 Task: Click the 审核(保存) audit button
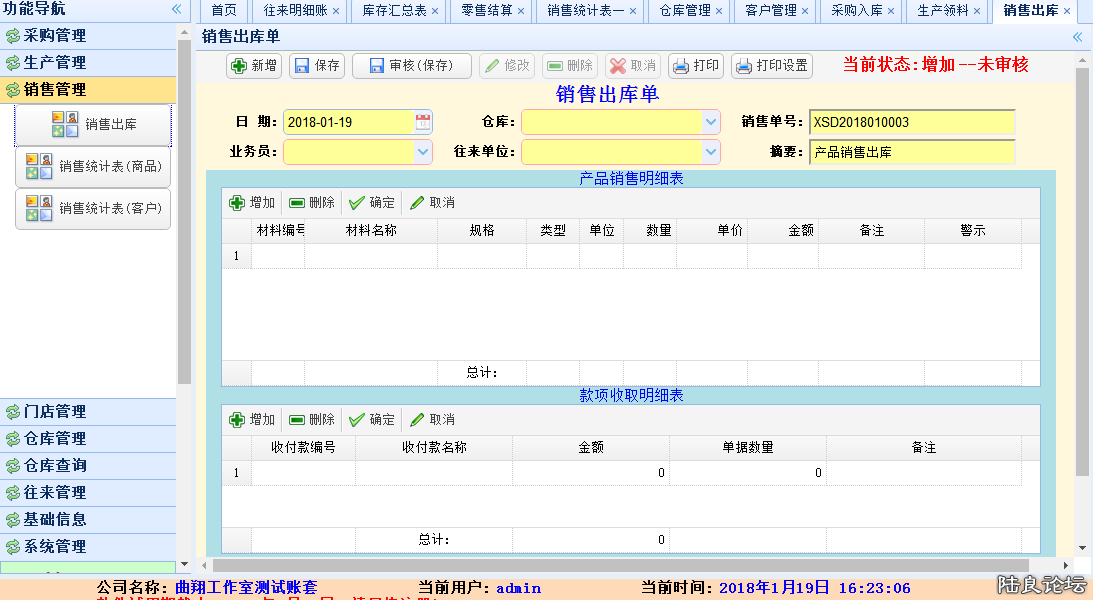coord(411,66)
